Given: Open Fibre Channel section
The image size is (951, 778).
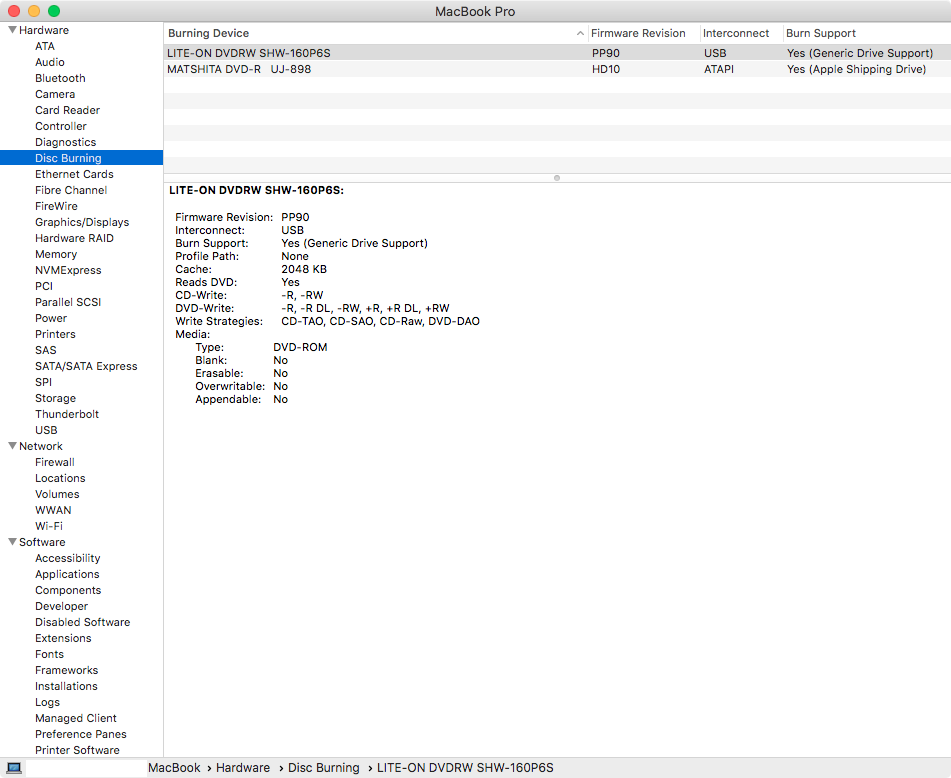Looking at the screenshot, I should pyautogui.click(x=71, y=190).
